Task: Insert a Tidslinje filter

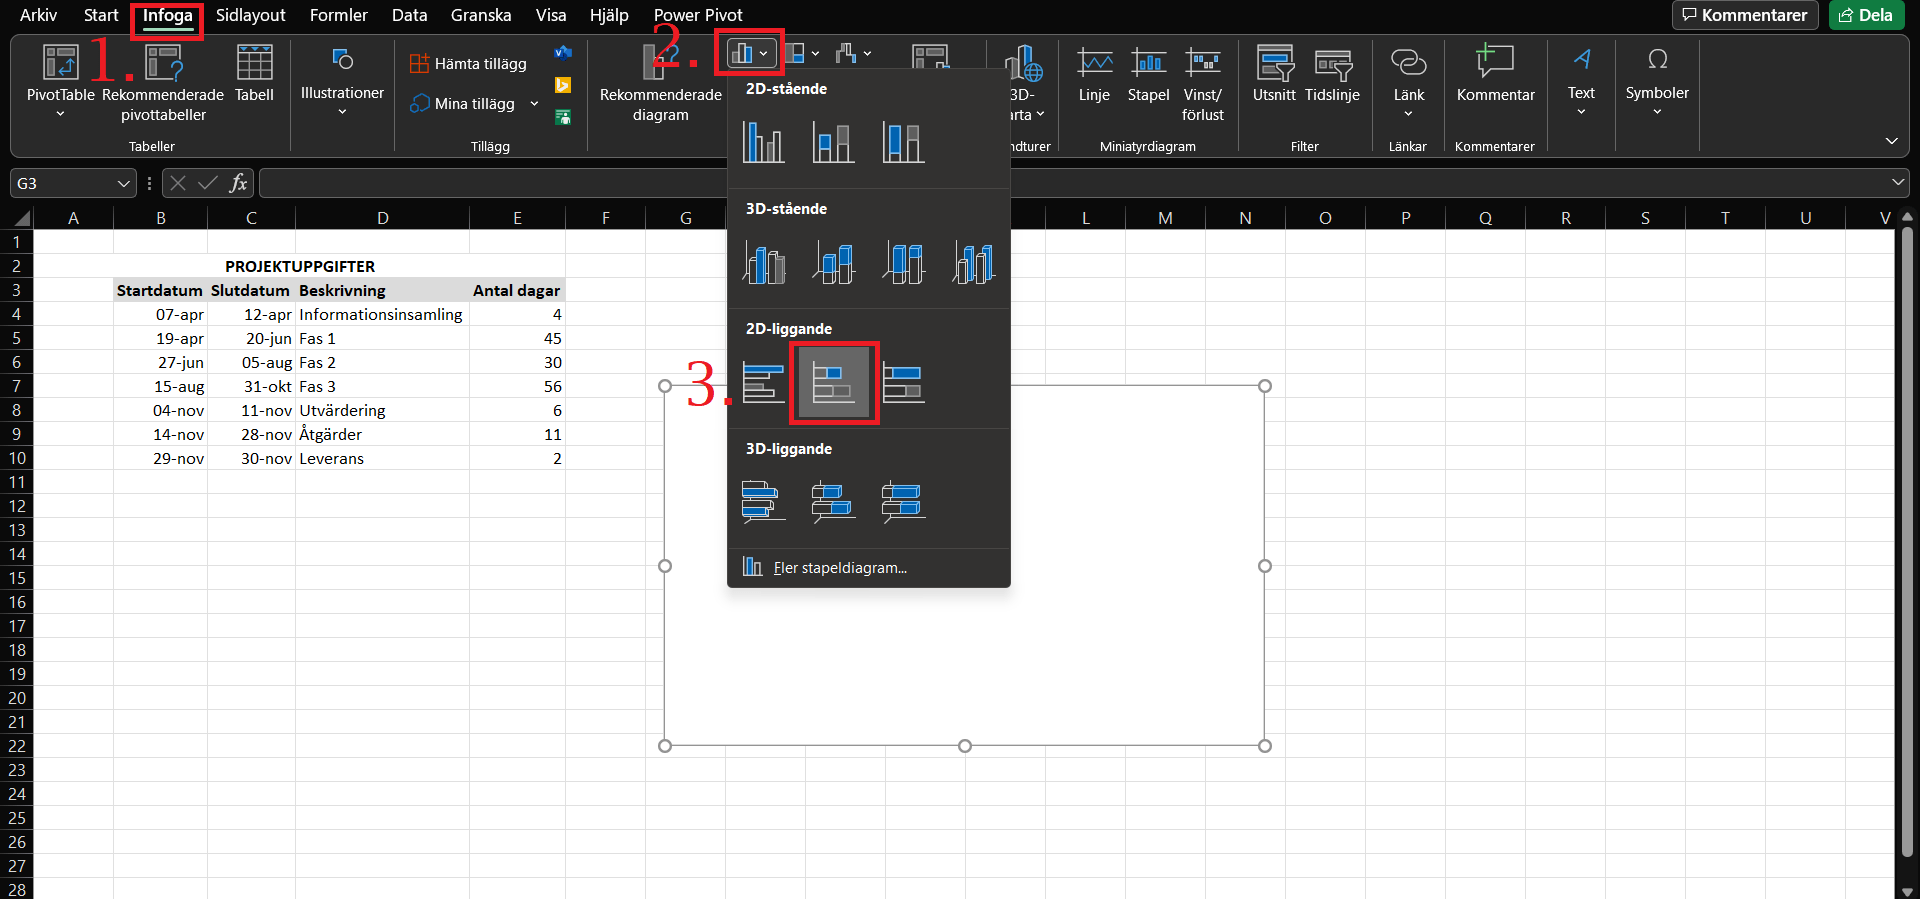Action: 1332,74
